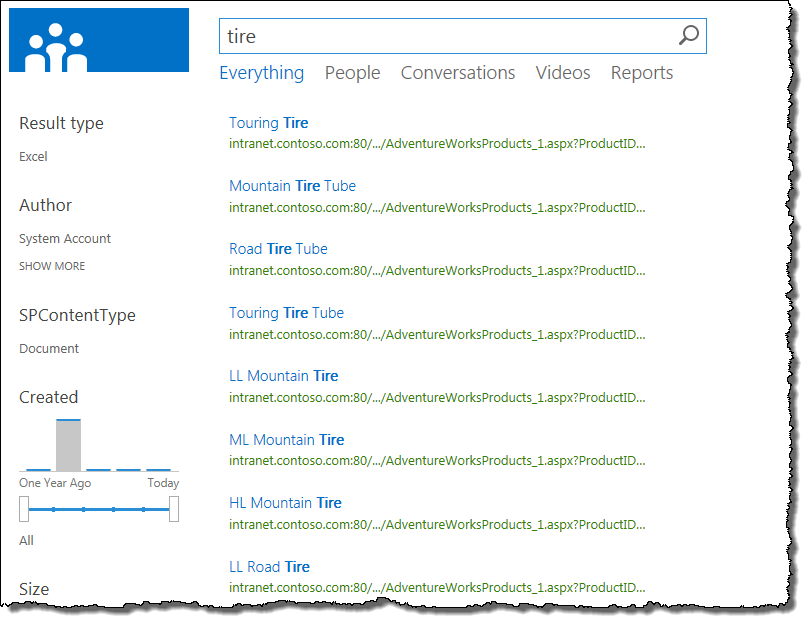The height and width of the screenshot is (623, 809).
Task: Filter results by Excel result type
Action: (33, 156)
